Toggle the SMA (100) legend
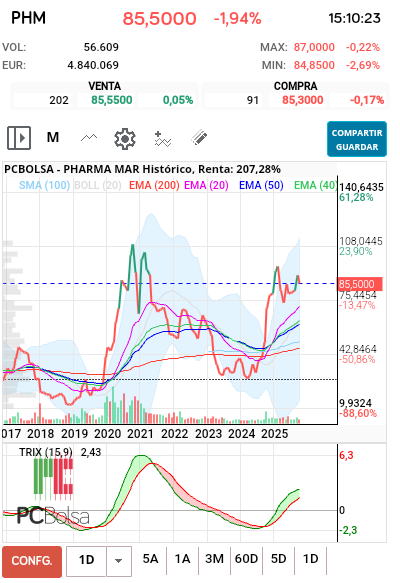This screenshot has width=400, height=583. pyautogui.click(x=44, y=186)
